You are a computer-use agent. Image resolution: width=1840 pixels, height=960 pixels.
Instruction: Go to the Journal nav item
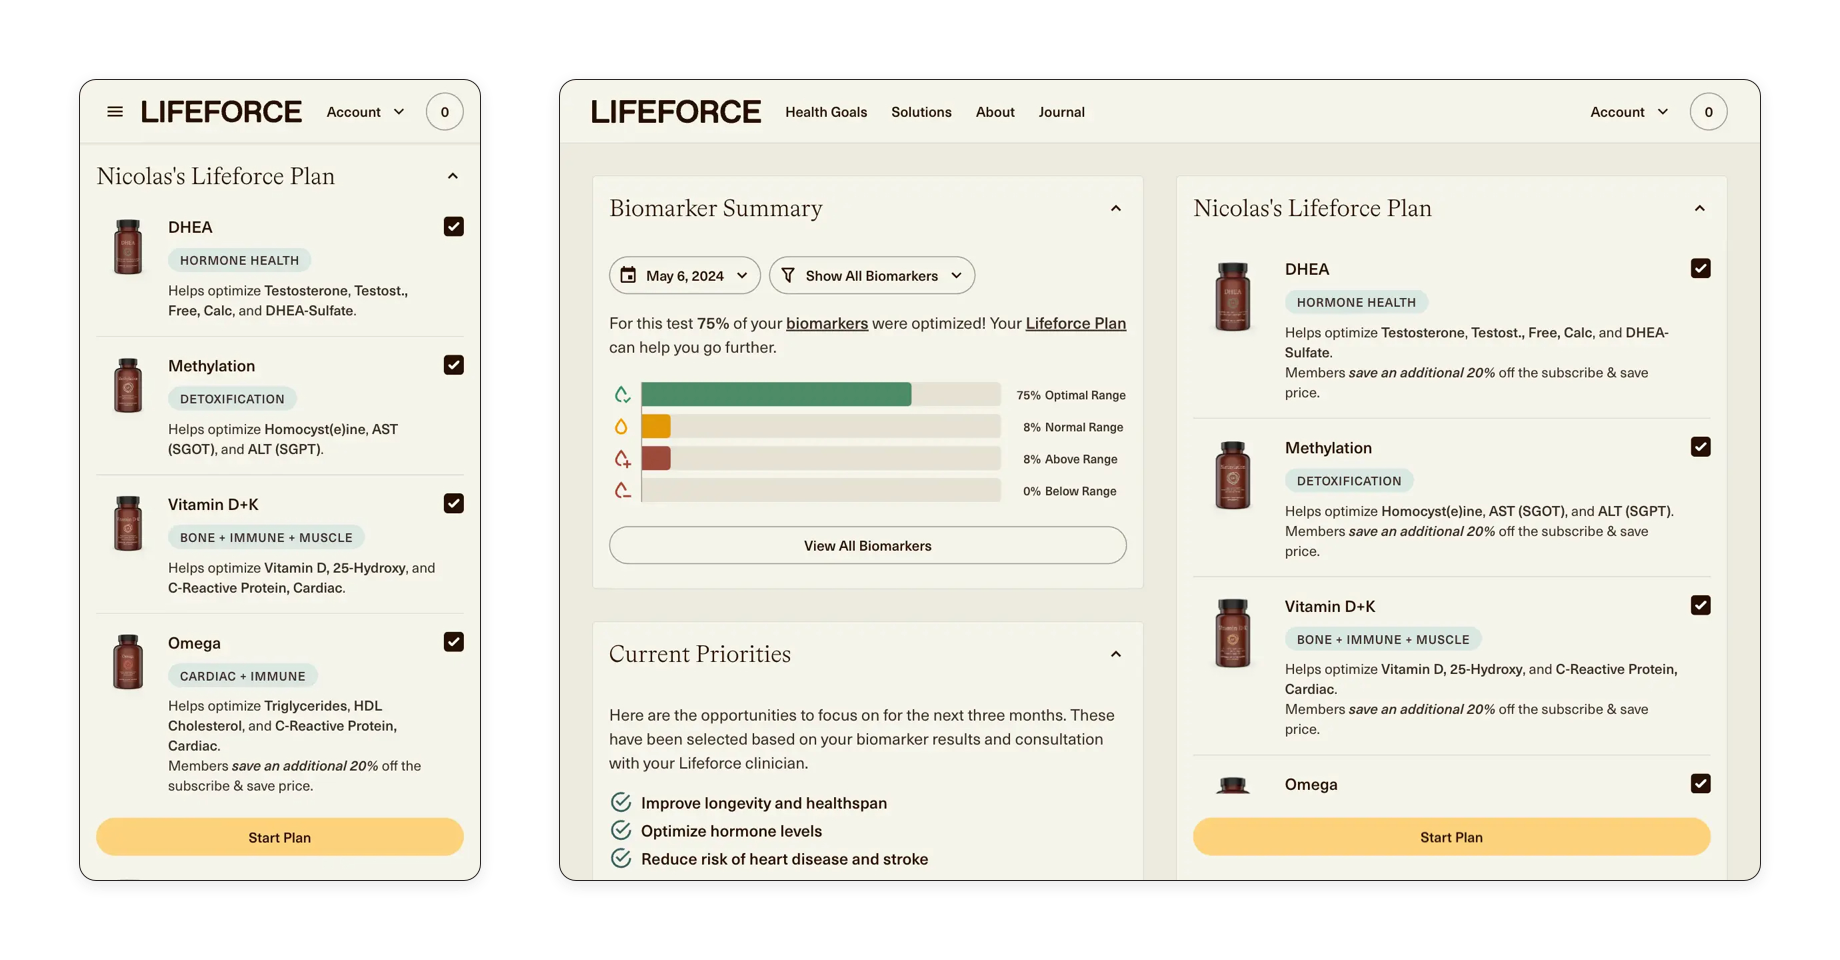pos(1061,112)
